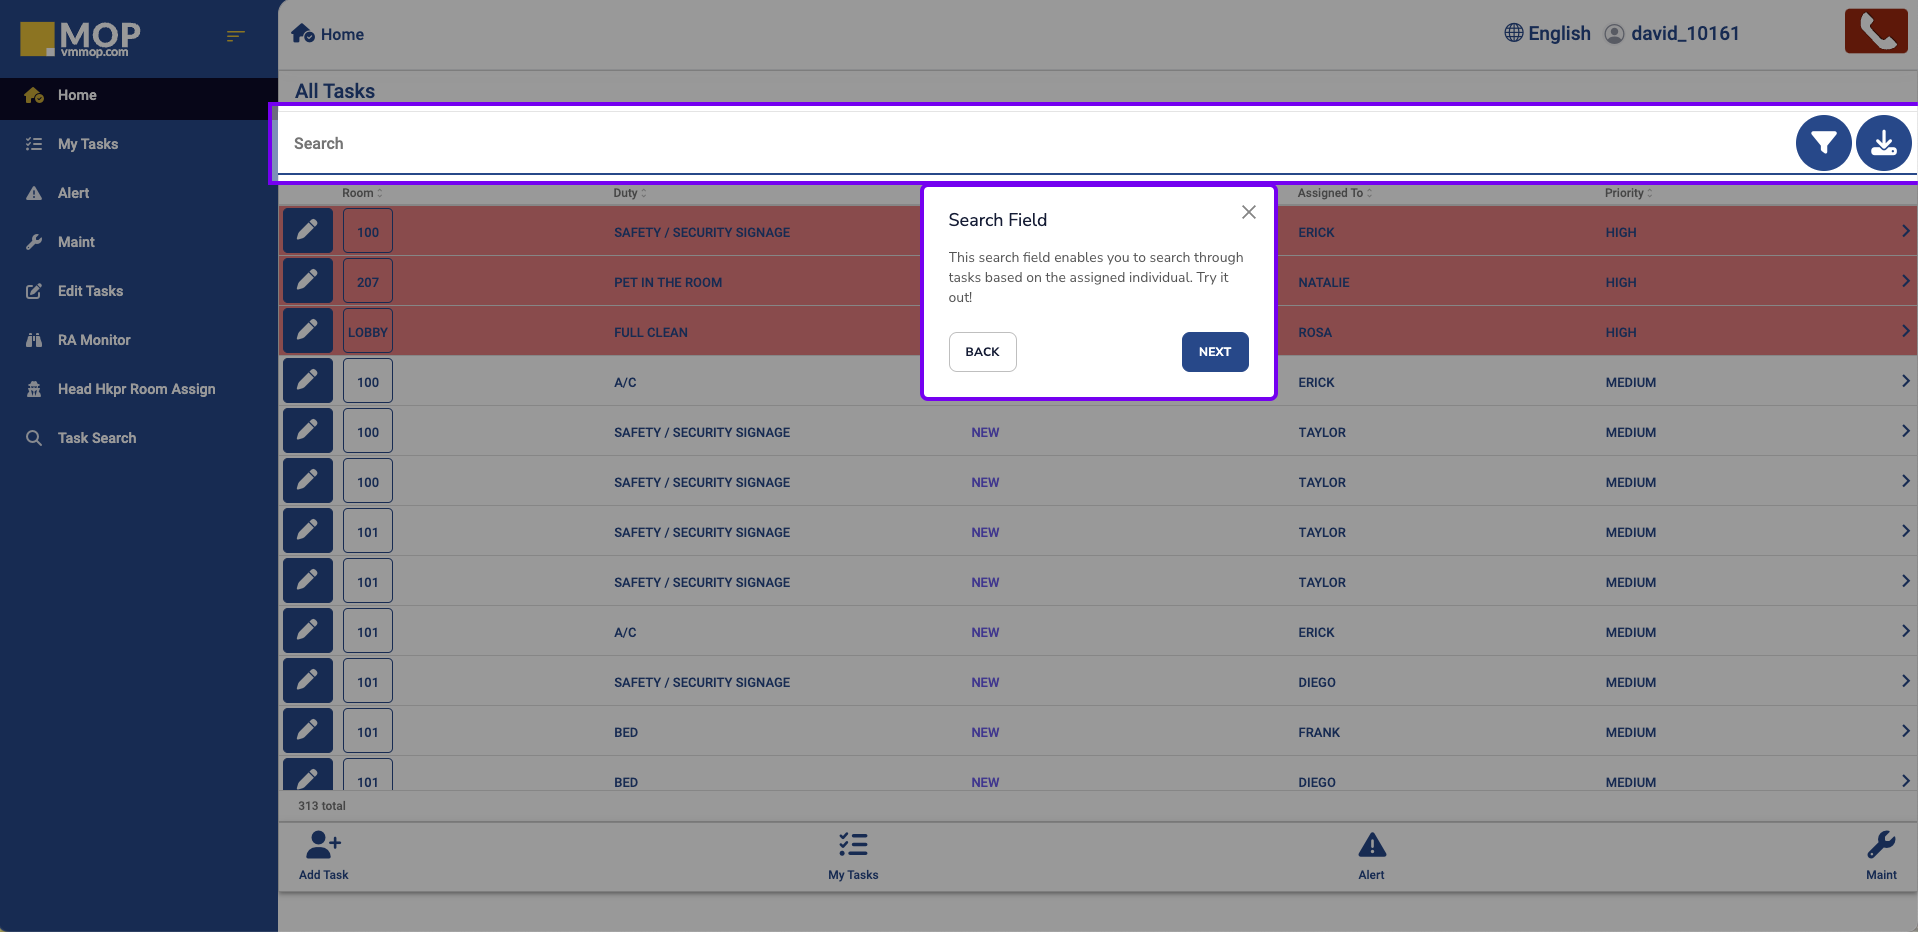Sort by Room column header
The width and height of the screenshot is (1918, 932).
[x=361, y=193]
